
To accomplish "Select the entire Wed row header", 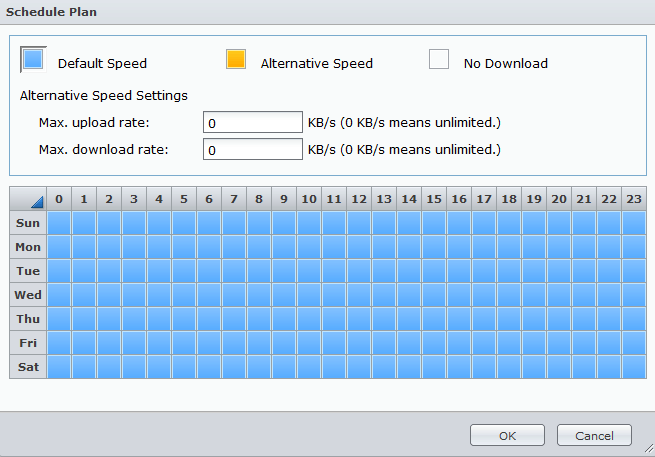I will pos(28,295).
